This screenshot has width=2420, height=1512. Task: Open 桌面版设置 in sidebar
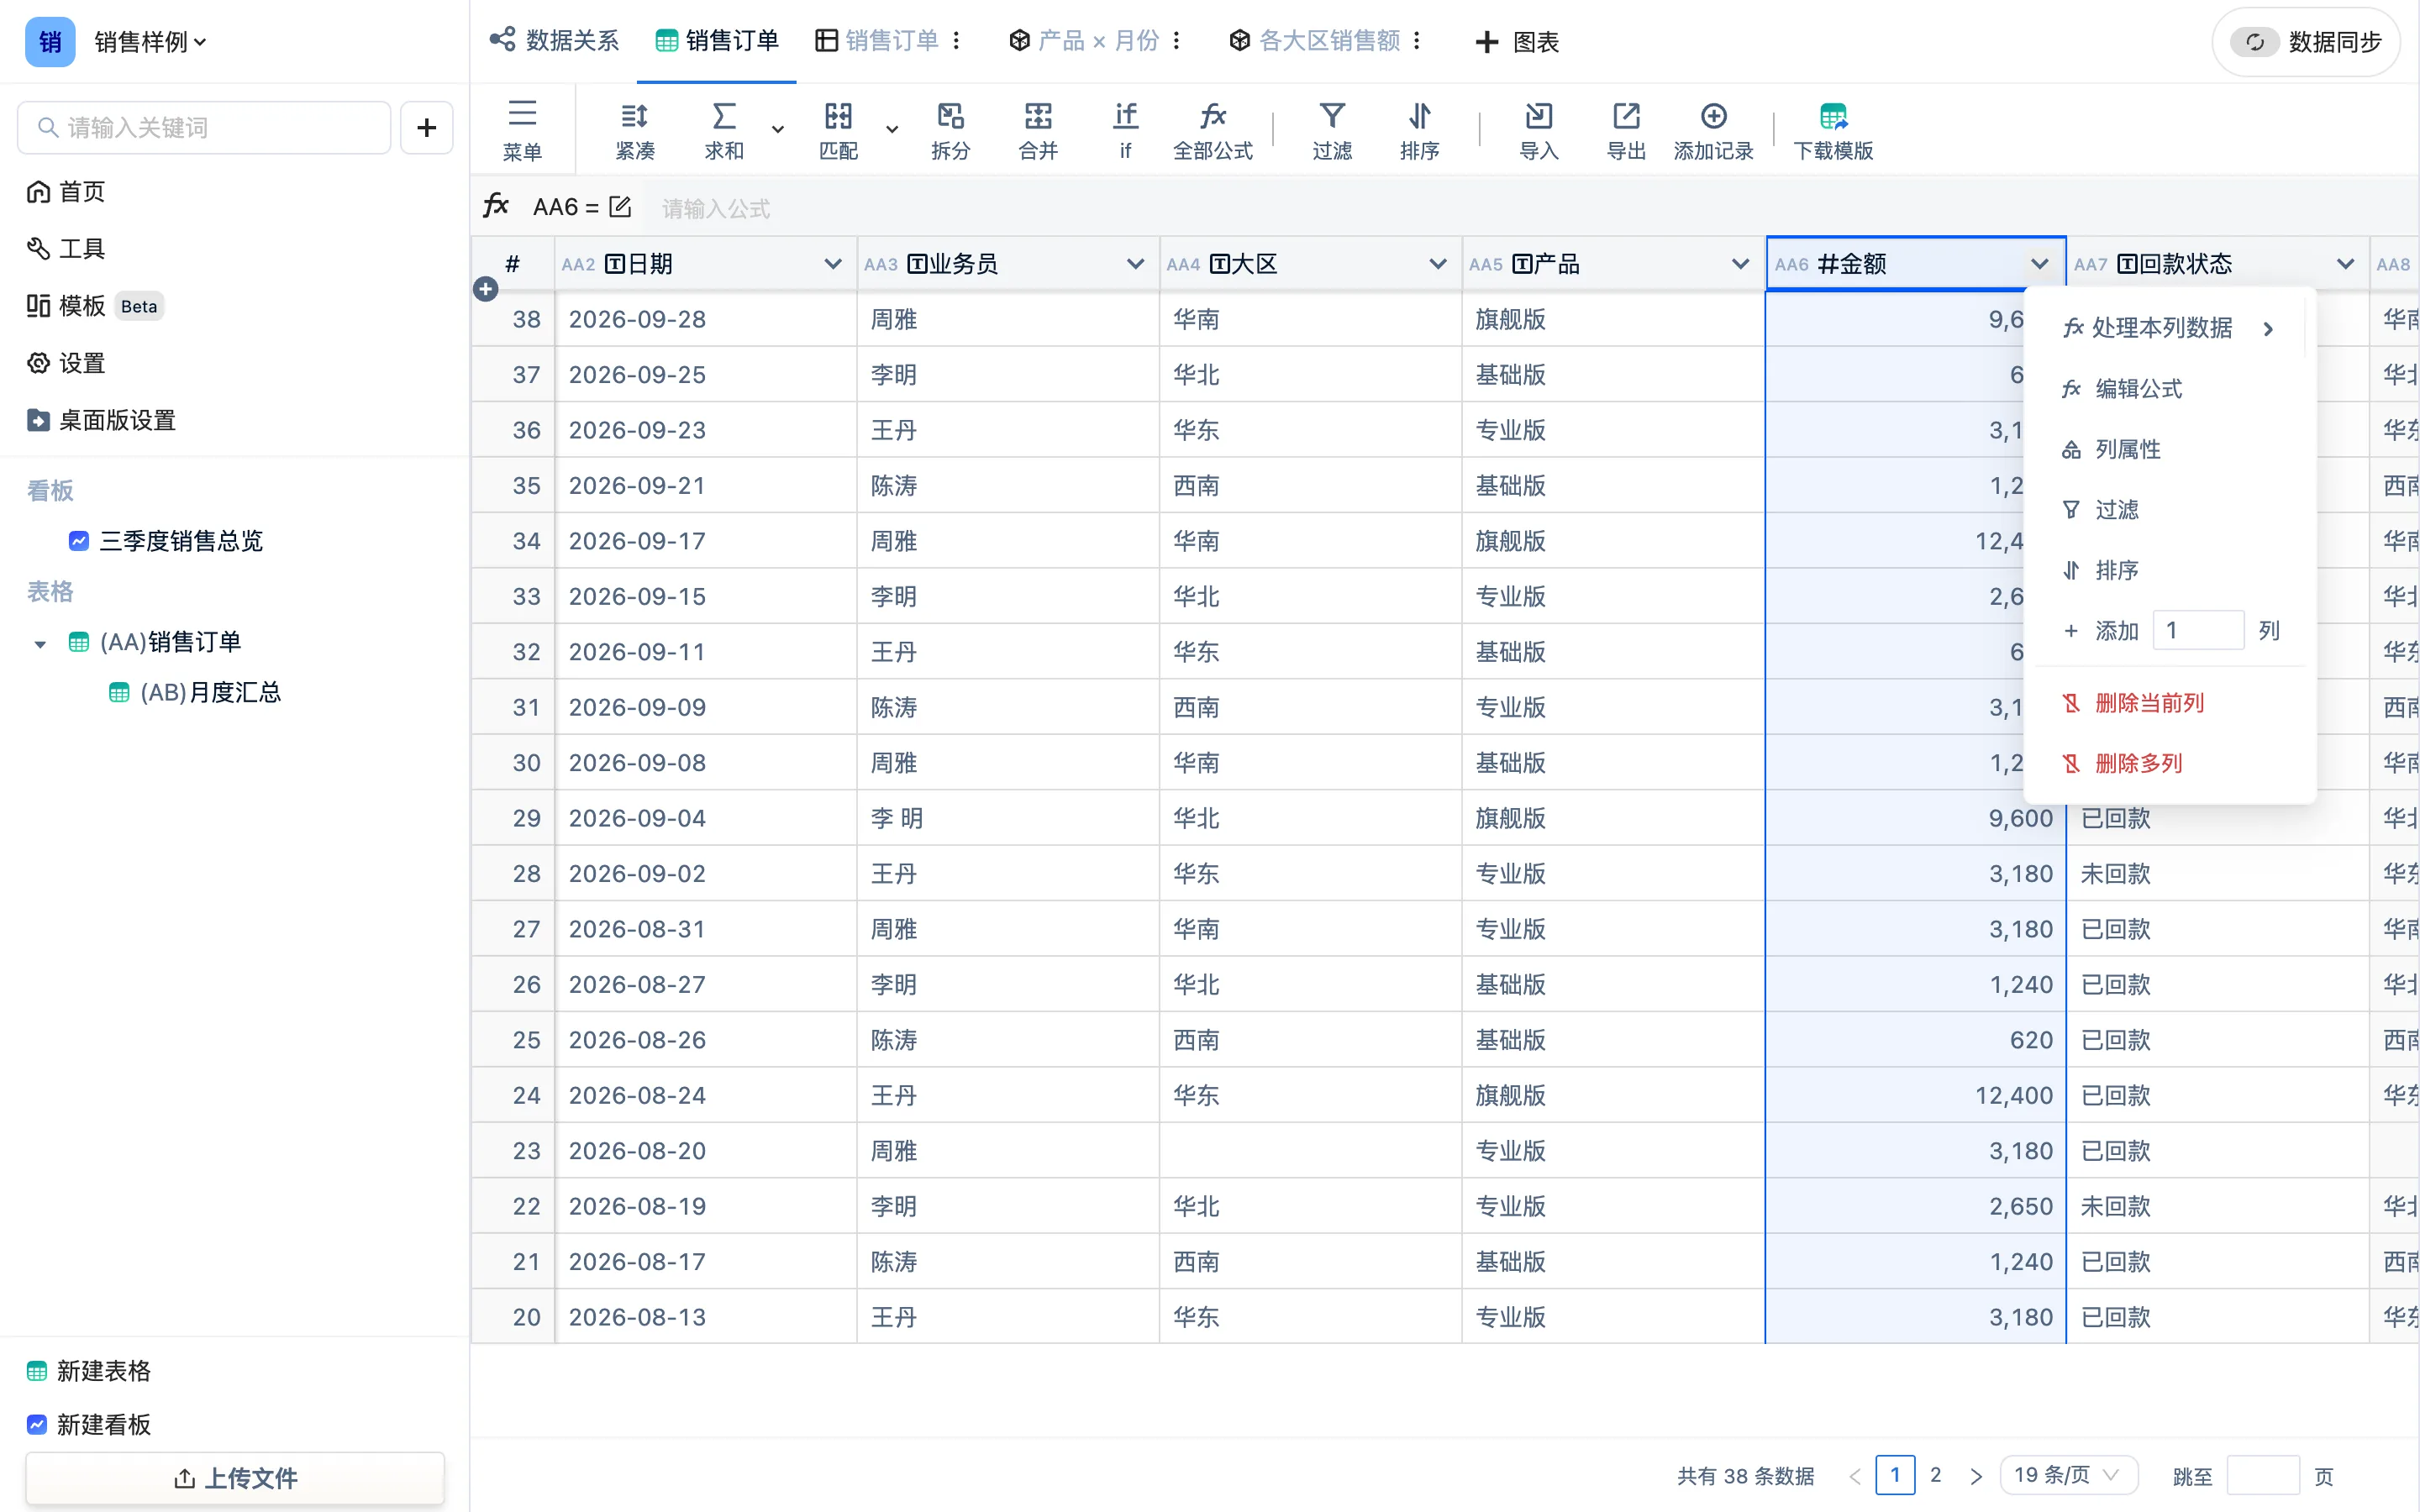(101, 420)
